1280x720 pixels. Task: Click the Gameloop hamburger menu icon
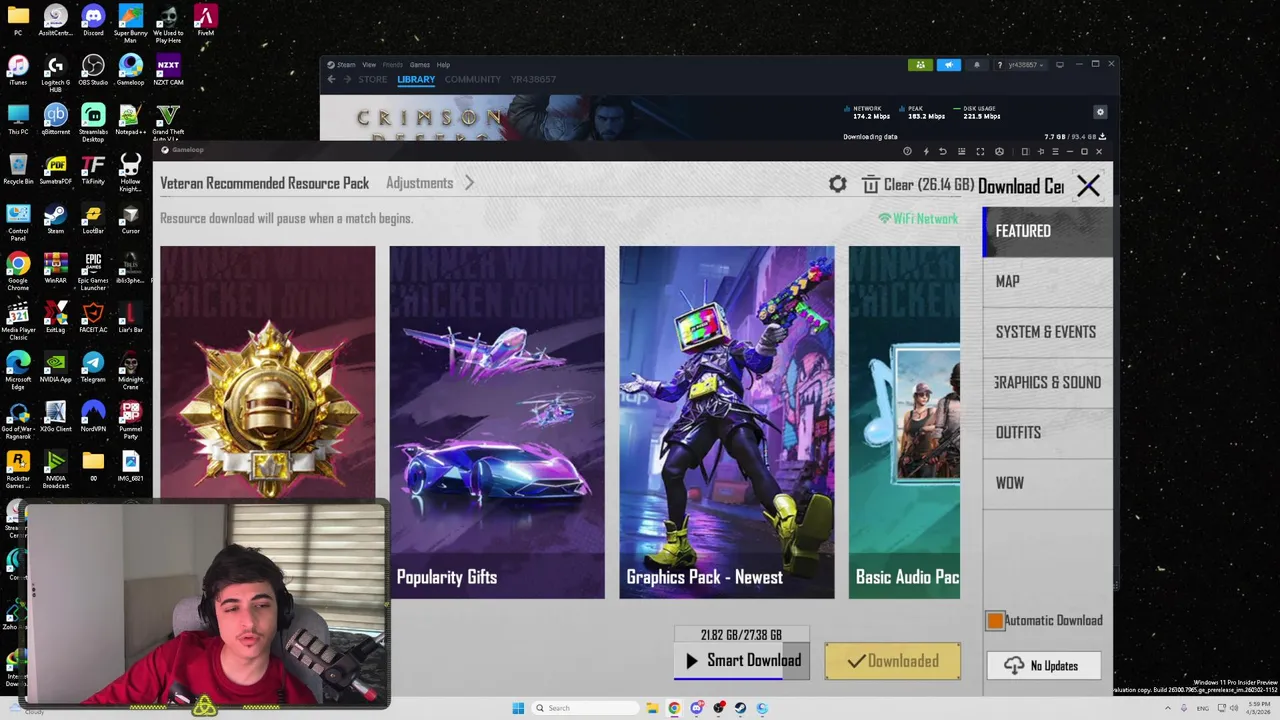click(x=1055, y=152)
